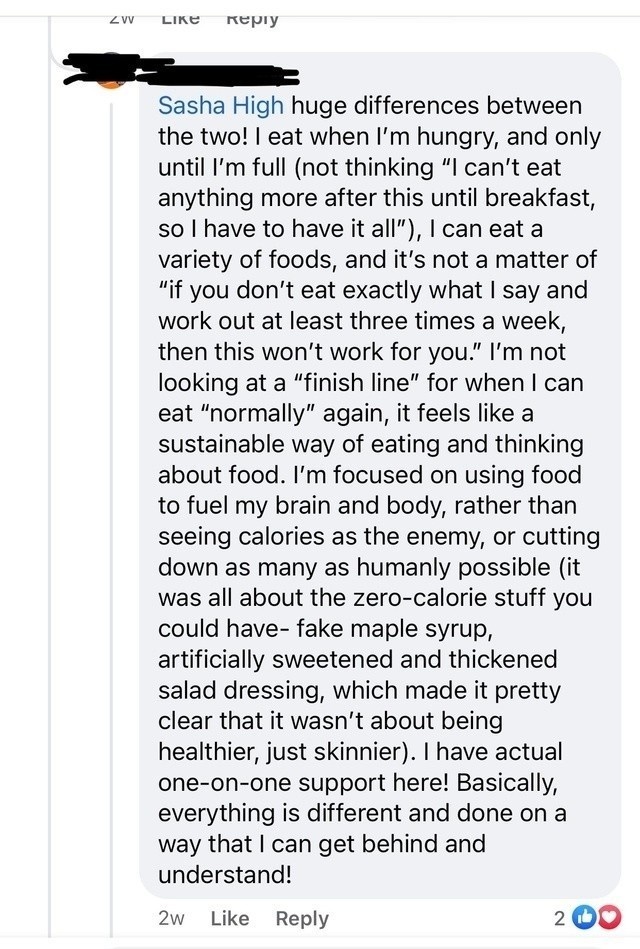Click the 2w timestamp below the comment
The image size is (640, 949).
[173, 917]
